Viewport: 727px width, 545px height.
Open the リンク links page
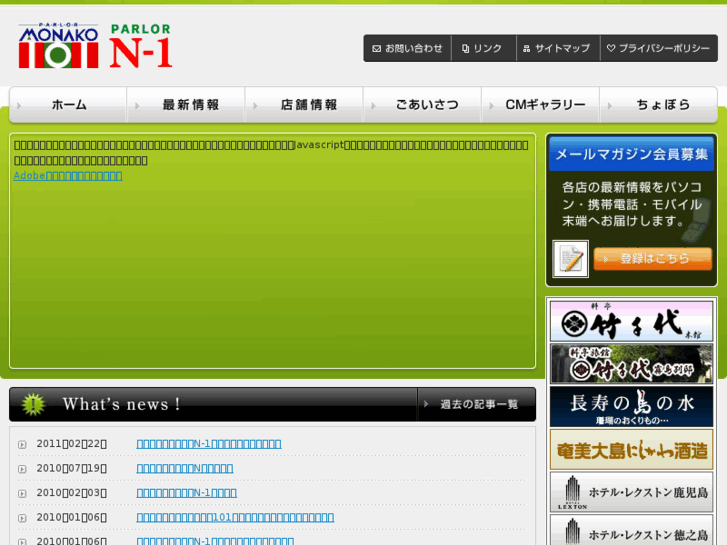(x=484, y=48)
